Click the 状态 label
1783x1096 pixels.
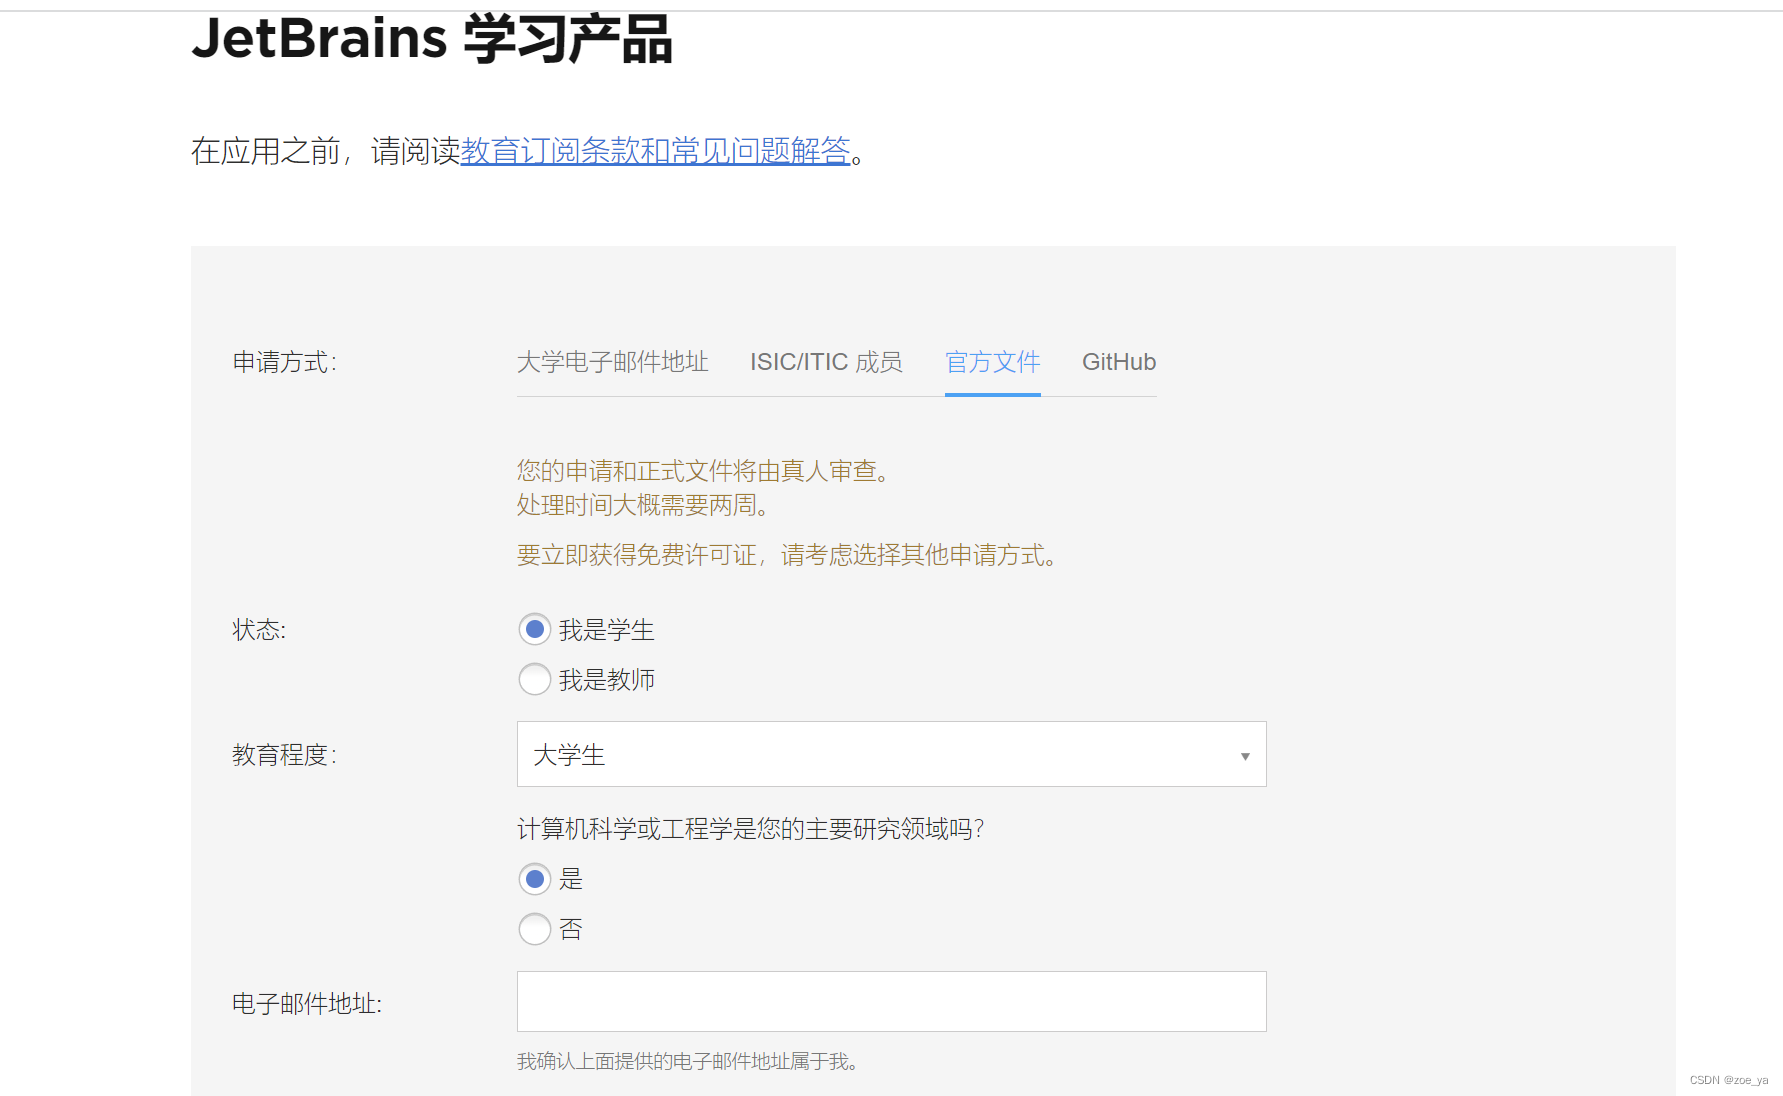(x=259, y=630)
